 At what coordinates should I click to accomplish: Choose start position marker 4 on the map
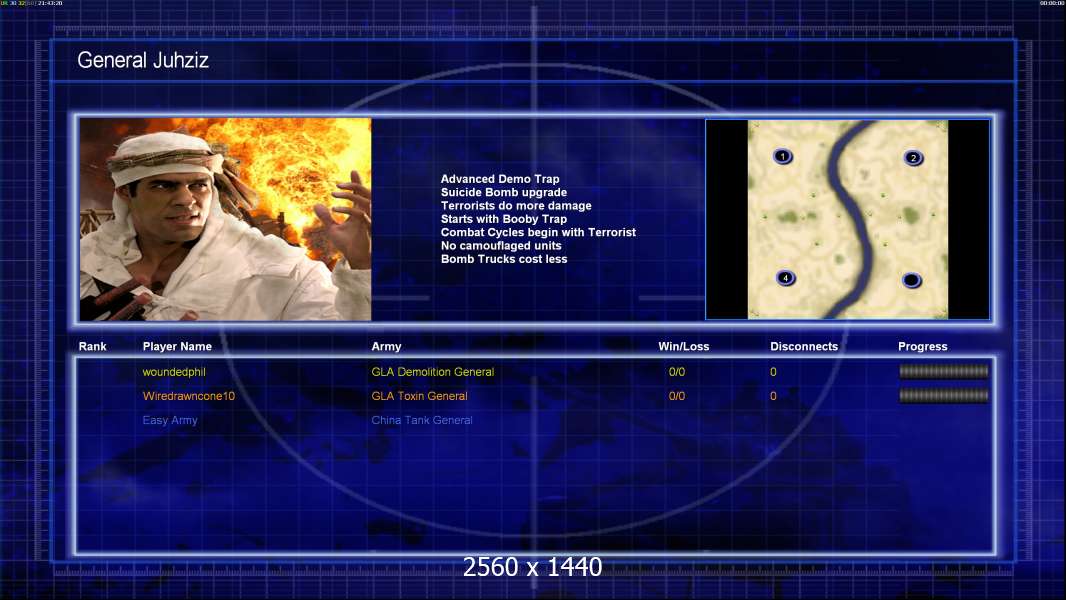tap(785, 278)
